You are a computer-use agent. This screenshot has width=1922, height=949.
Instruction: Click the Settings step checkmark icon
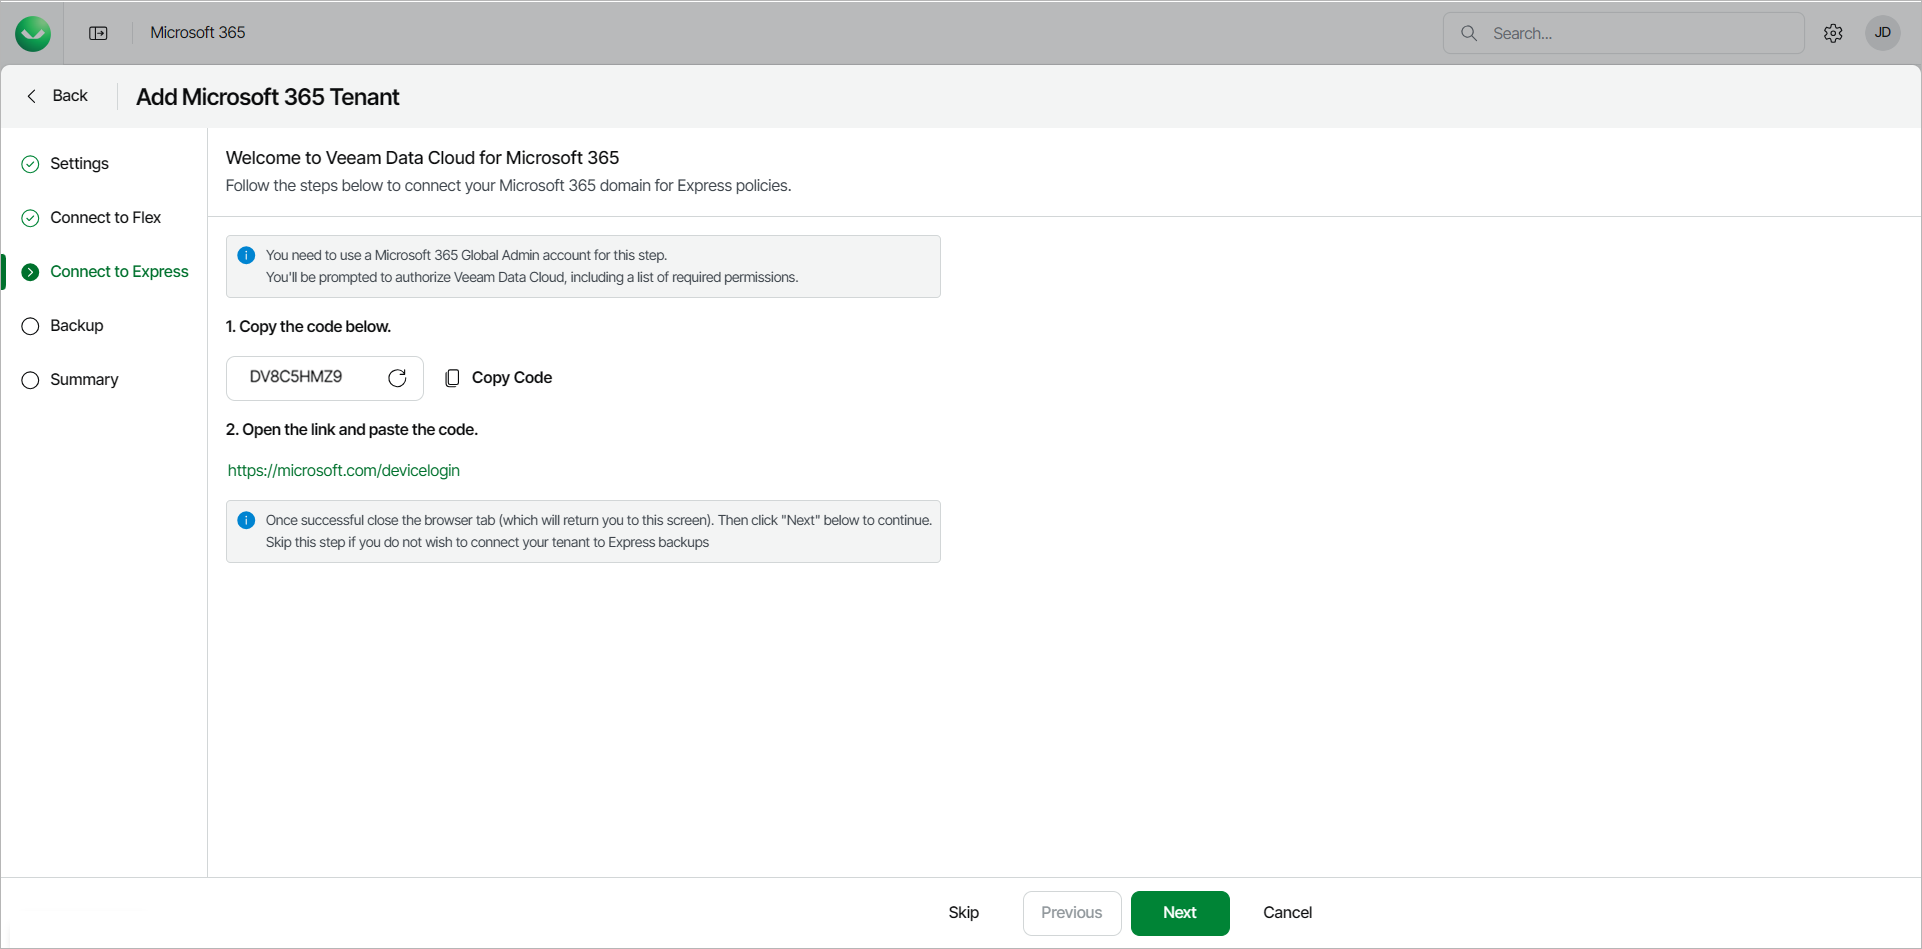[31, 164]
